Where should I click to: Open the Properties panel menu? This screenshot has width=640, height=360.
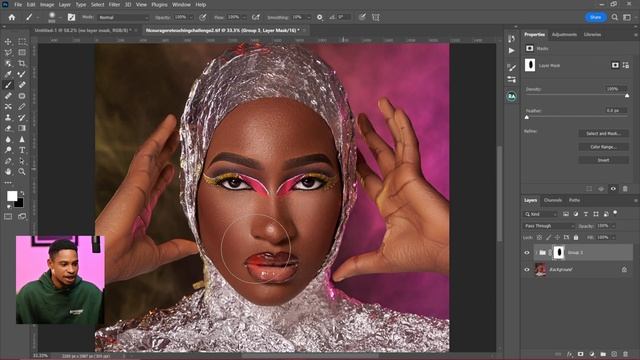(x=636, y=35)
